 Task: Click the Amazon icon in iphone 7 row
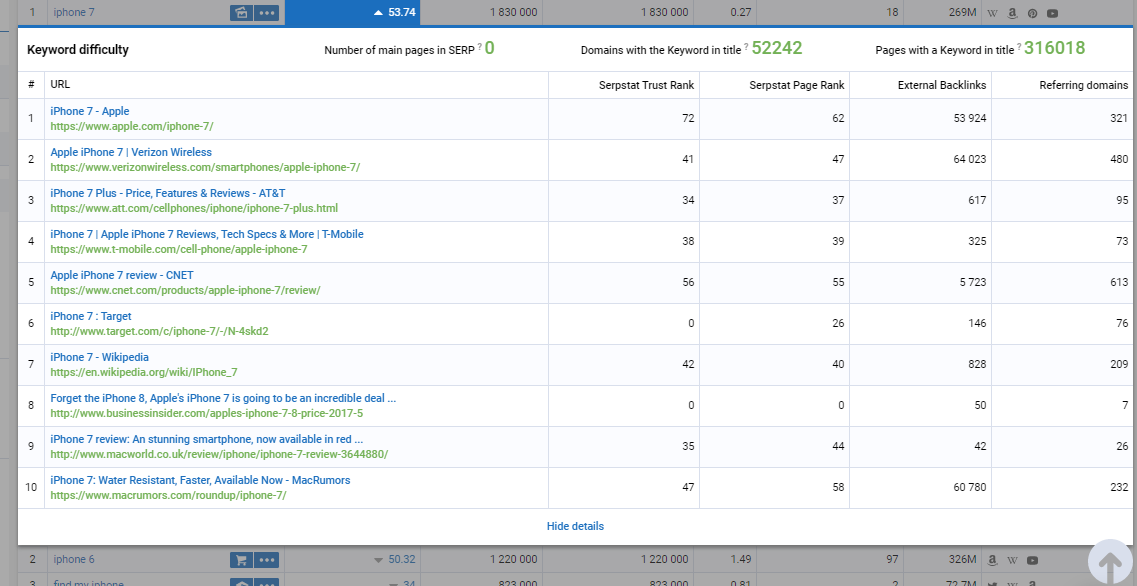(x=1012, y=13)
